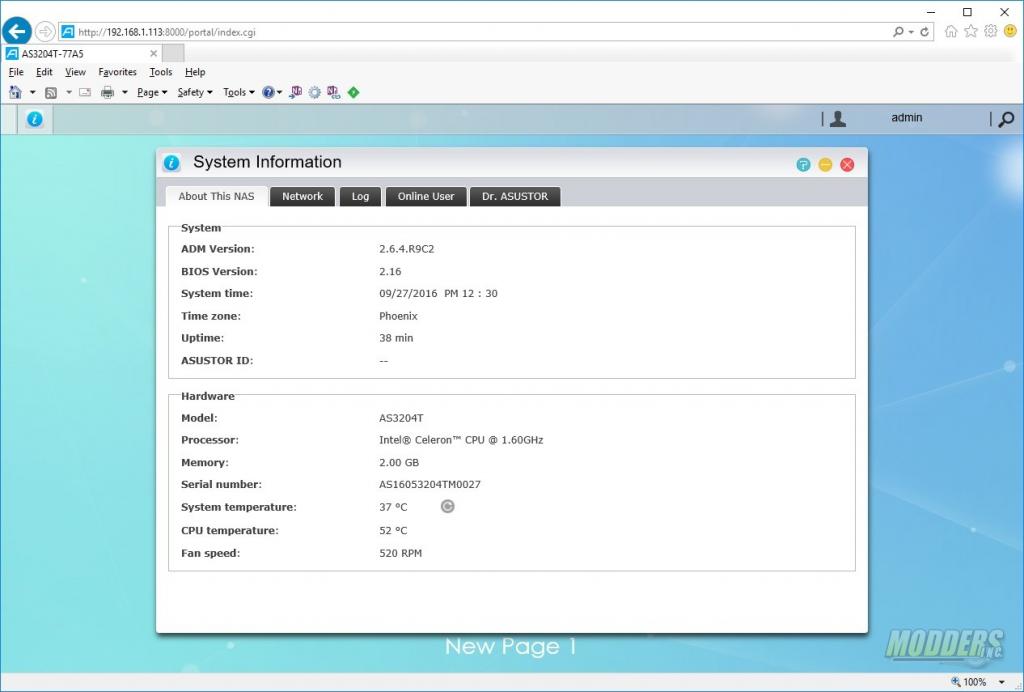
Task: Click the printer icon in command bar
Action: (x=107, y=92)
